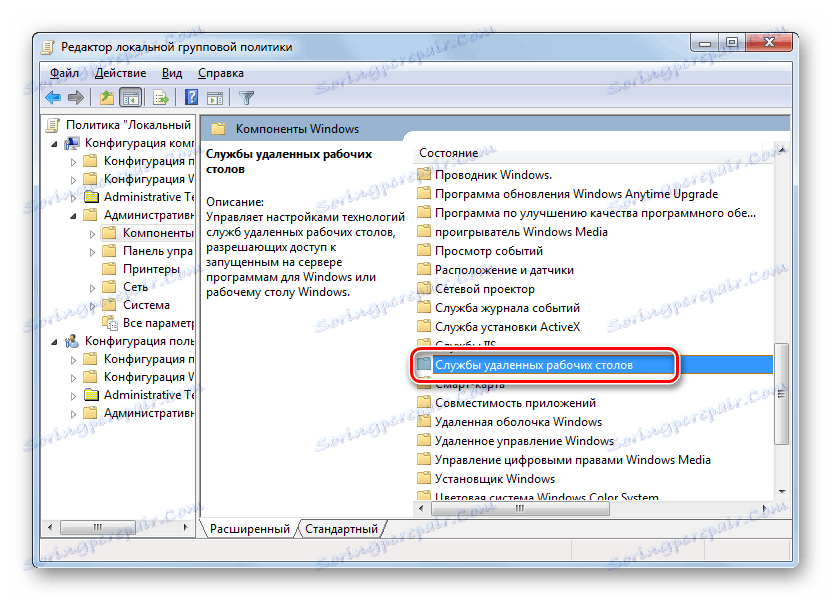Expand the Сеть tree node arrow
Screen dimensions: 832x601
92,288
